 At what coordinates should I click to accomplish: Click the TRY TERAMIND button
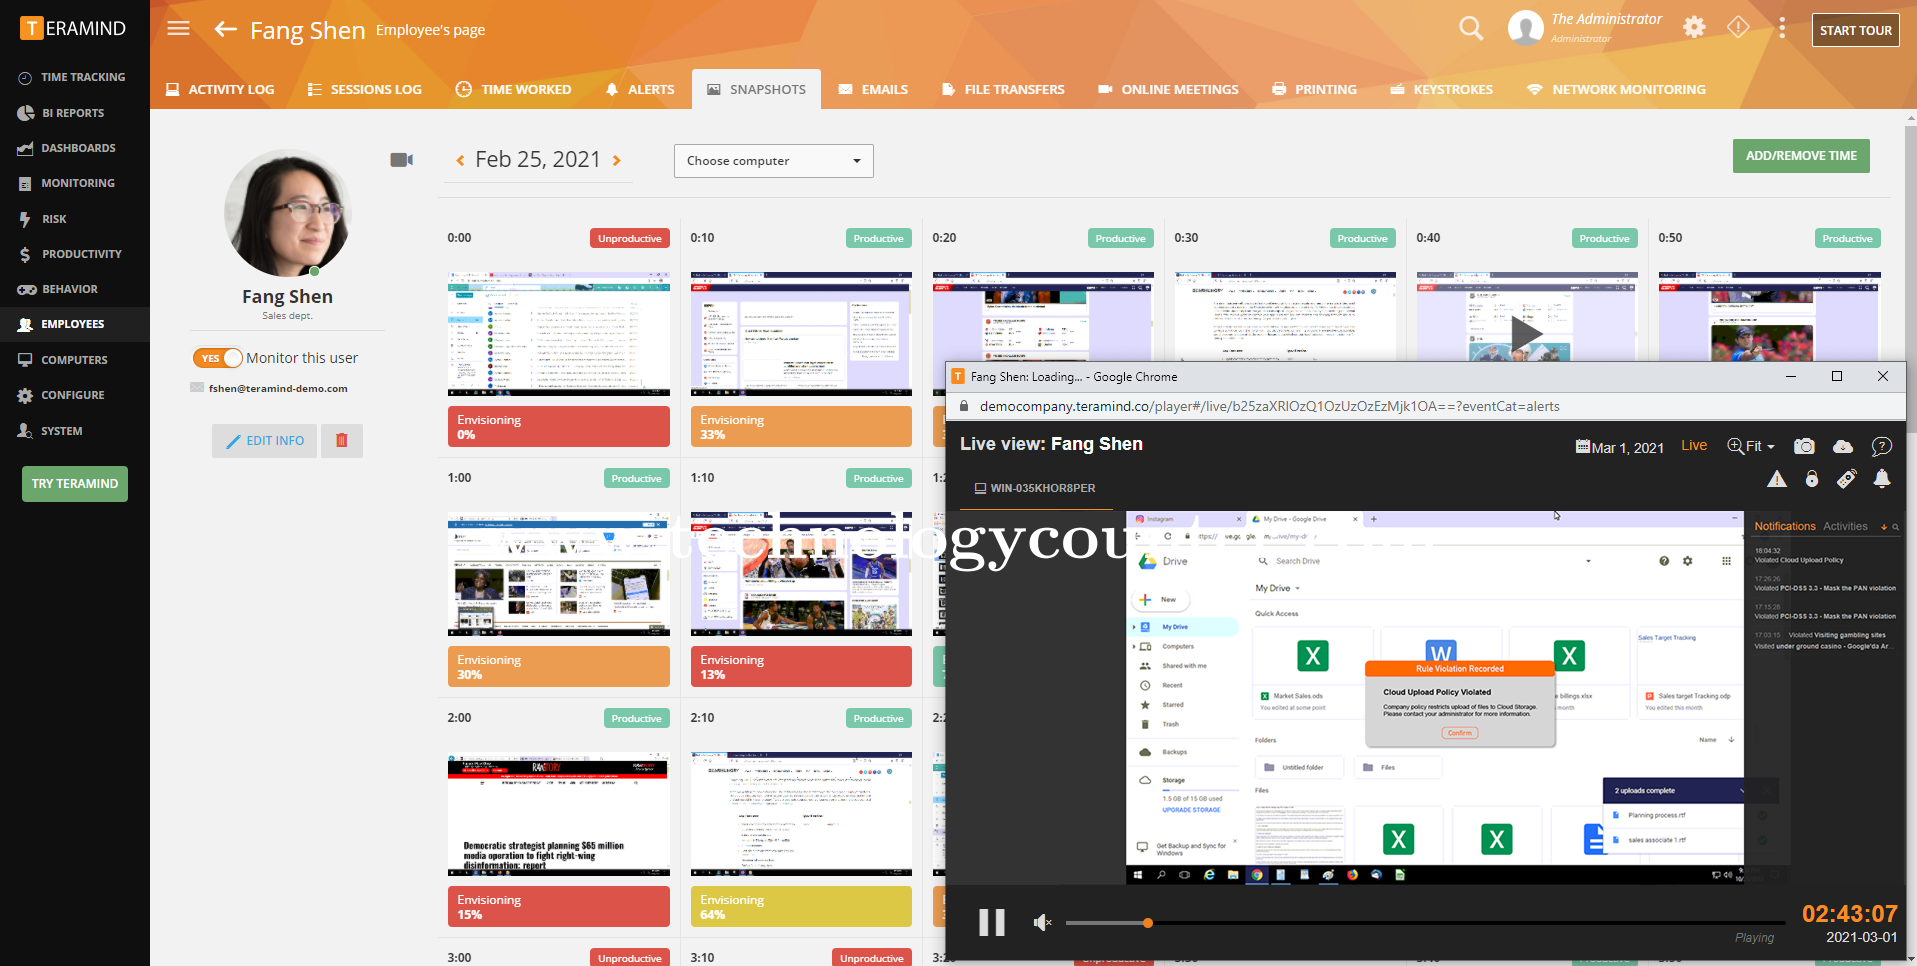[75, 484]
